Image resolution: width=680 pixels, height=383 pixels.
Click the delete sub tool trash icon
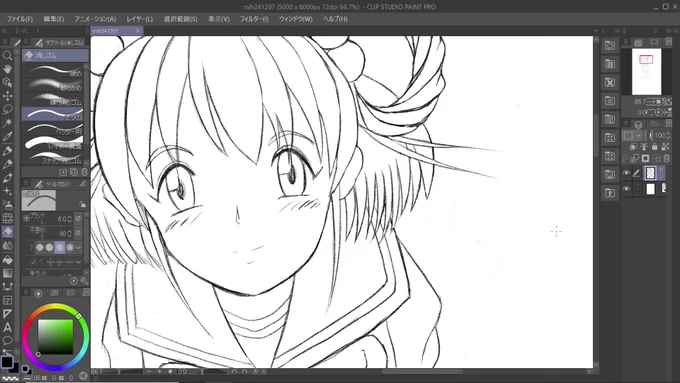tap(84, 172)
